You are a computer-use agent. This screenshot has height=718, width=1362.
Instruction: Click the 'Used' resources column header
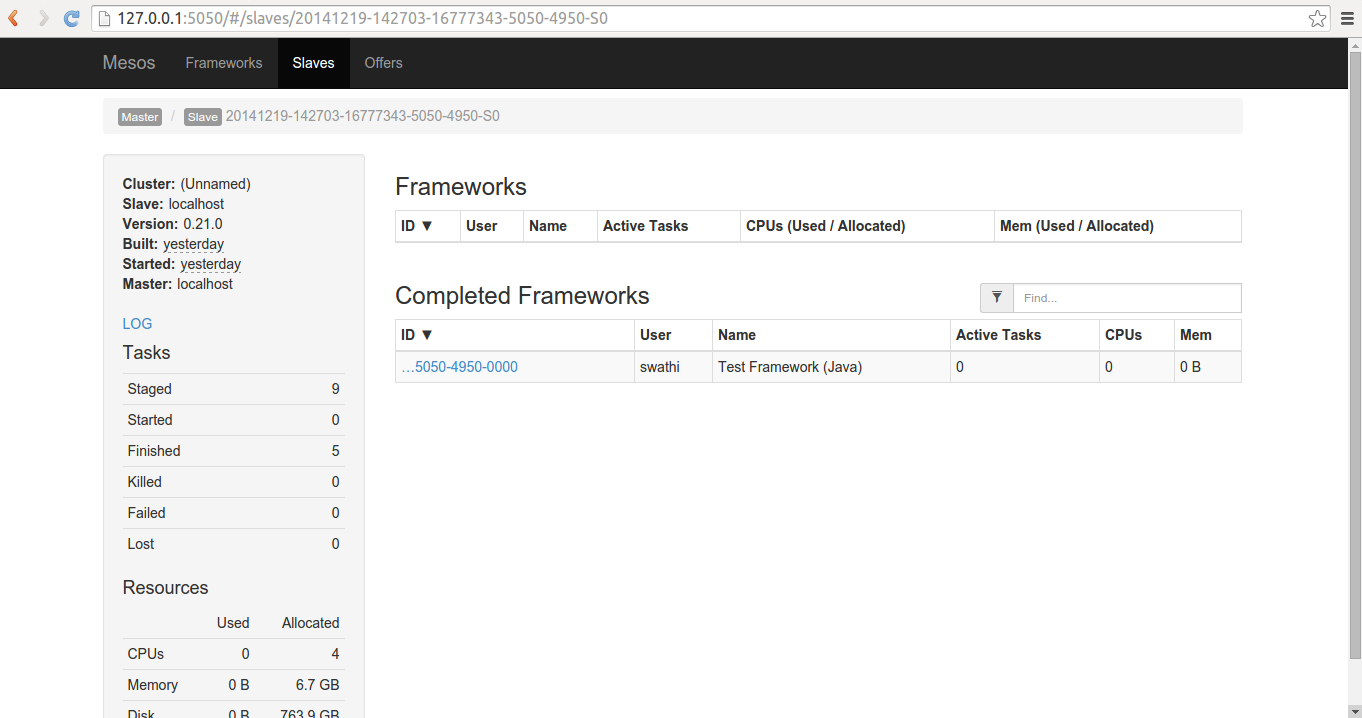pyautogui.click(x=233, y=623)
